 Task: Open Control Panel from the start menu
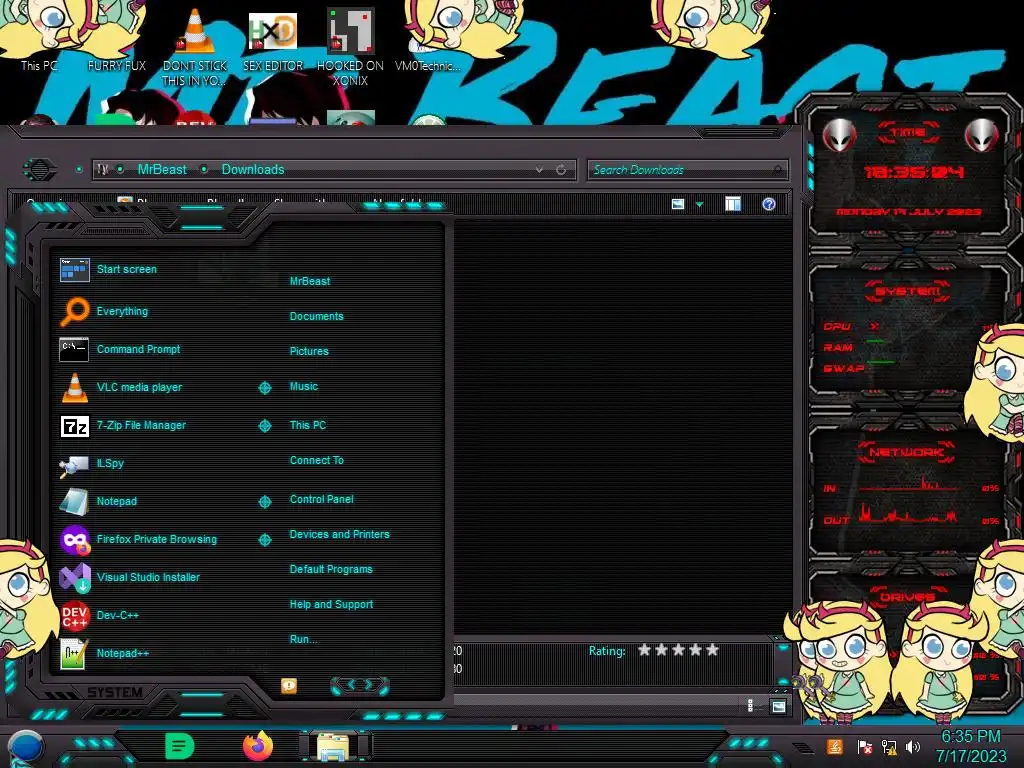coord(321,500)
